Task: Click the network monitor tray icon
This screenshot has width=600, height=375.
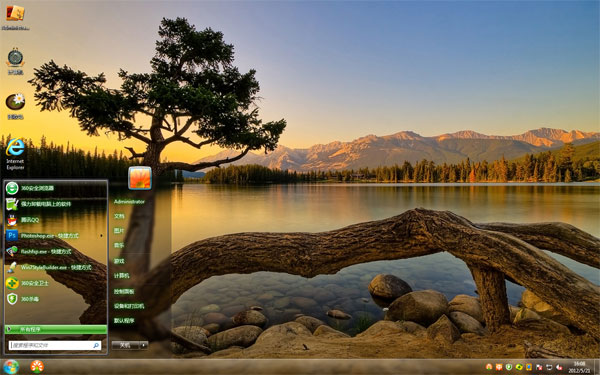Action: [549, 367]
